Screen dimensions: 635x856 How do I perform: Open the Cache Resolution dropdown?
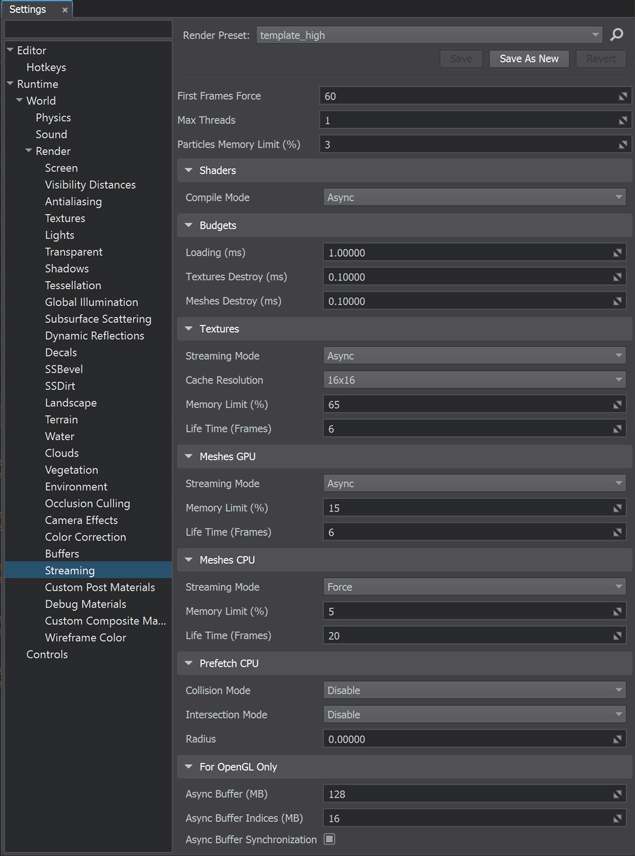pyautogui.click(x=475, y=380)
